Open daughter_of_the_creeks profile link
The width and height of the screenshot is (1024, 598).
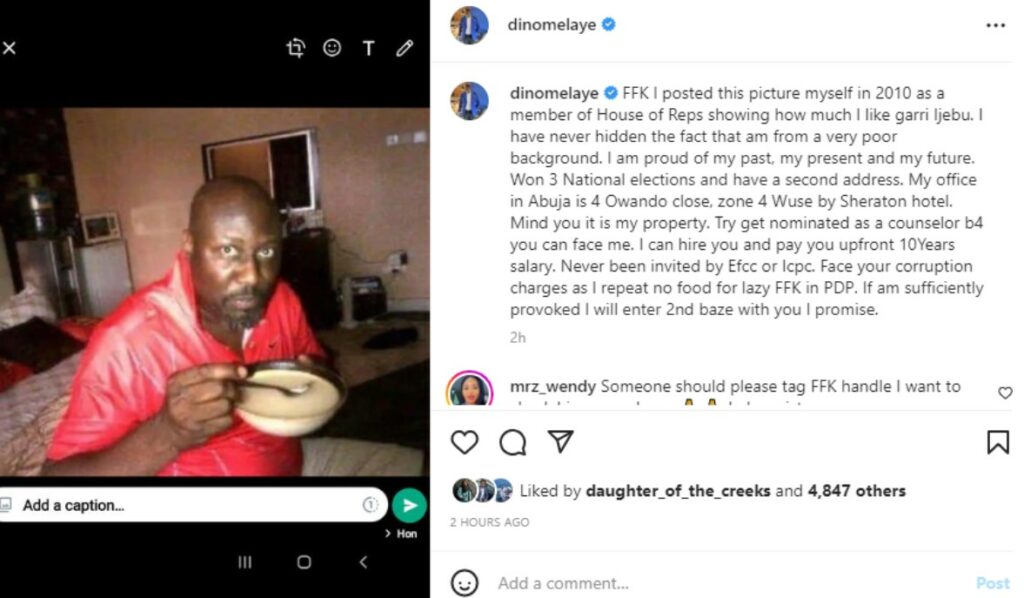point(678,491)
